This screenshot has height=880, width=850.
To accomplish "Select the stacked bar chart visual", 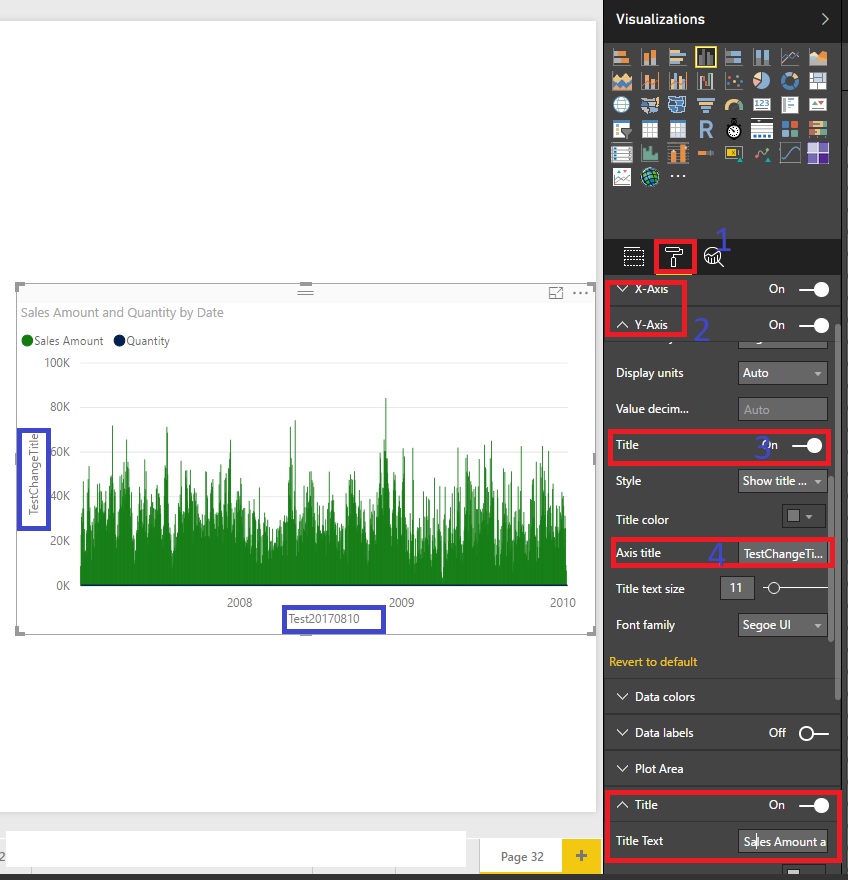I will click(621, 57).
